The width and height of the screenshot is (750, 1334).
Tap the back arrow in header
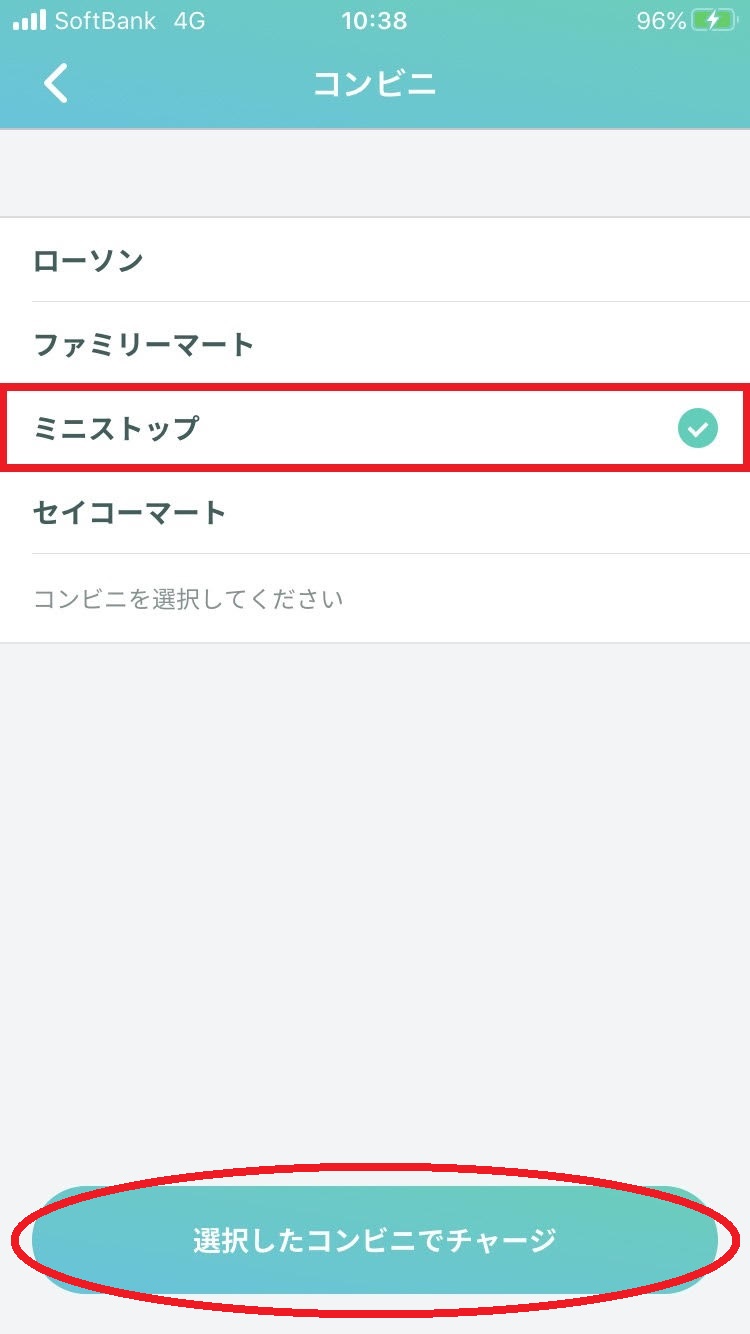[x=56, y=84]
